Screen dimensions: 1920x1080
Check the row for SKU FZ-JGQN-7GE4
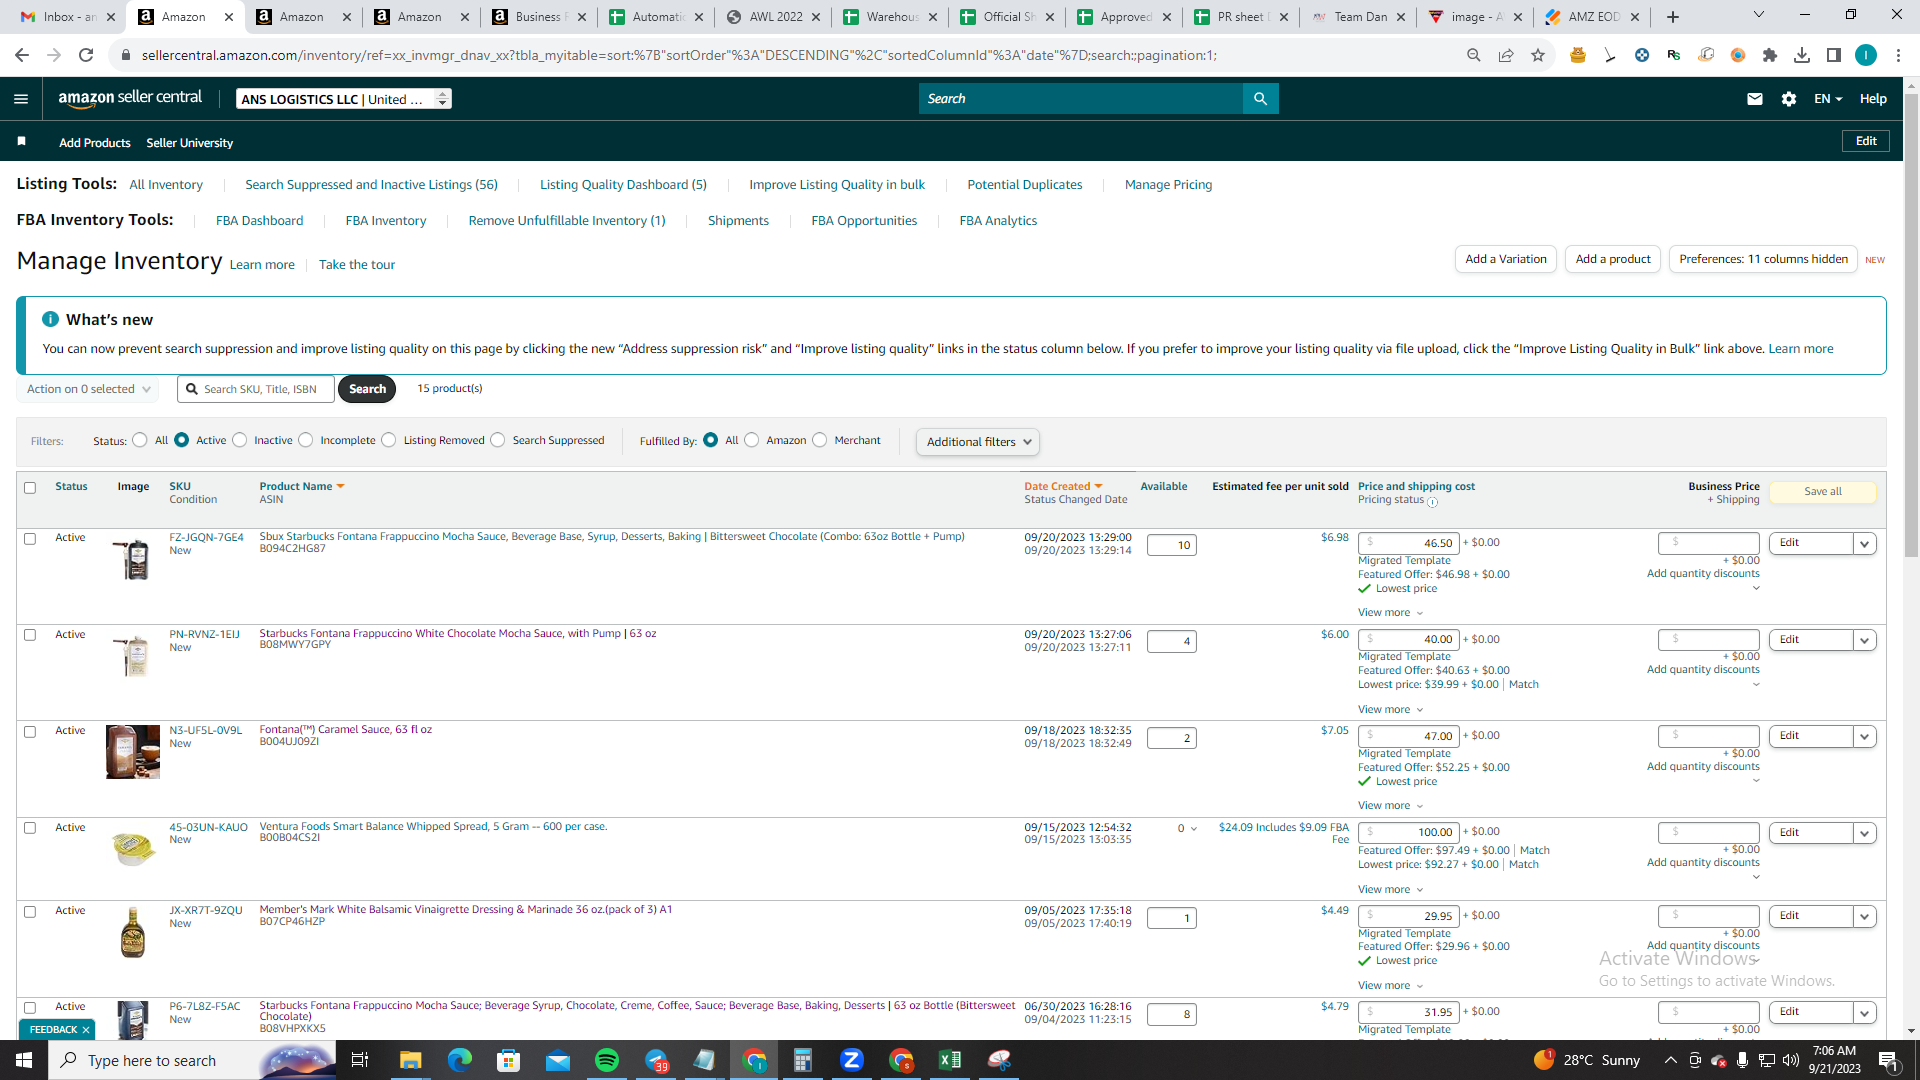coord(30,539)
